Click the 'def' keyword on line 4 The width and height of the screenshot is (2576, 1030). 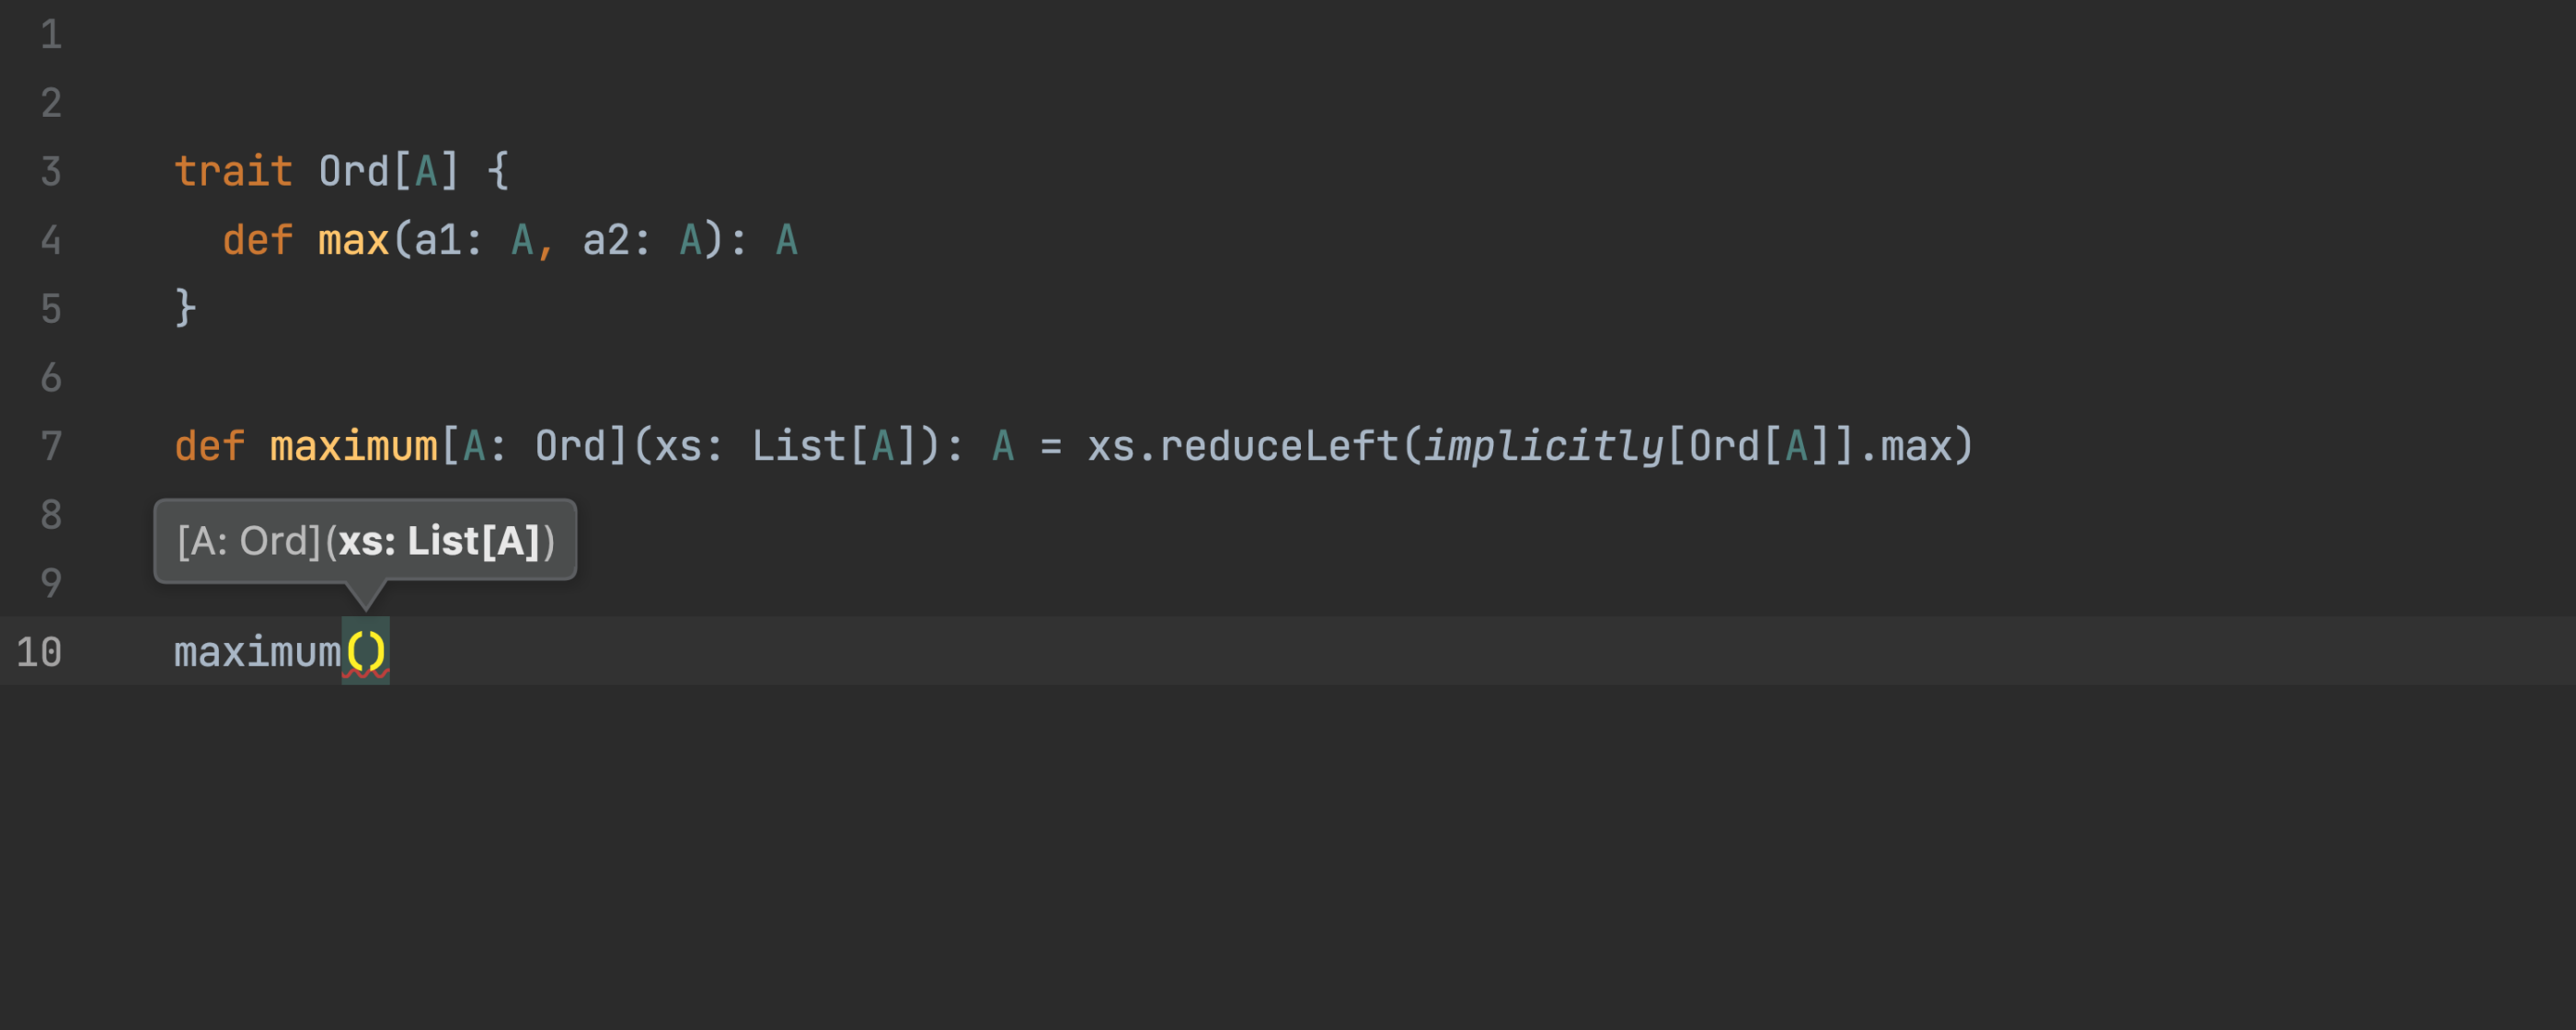258,240
